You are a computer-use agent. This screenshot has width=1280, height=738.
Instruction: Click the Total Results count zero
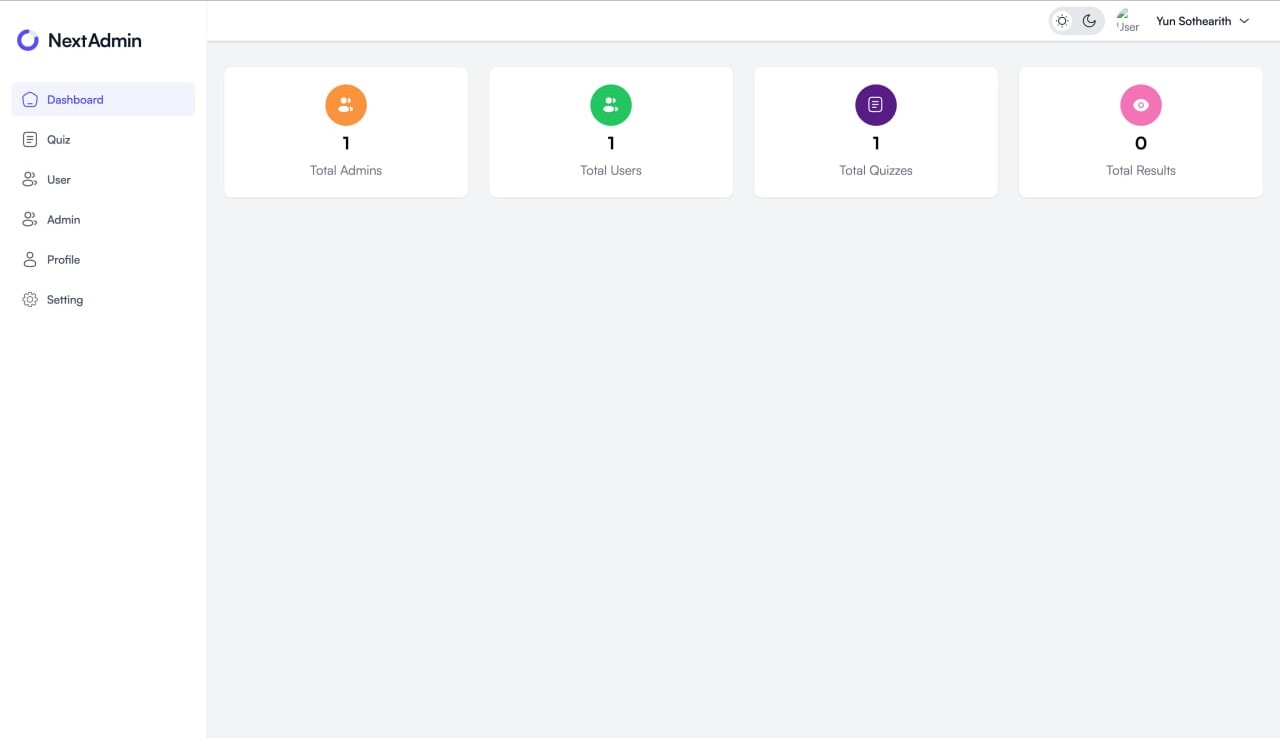(x=1141, y=144)
